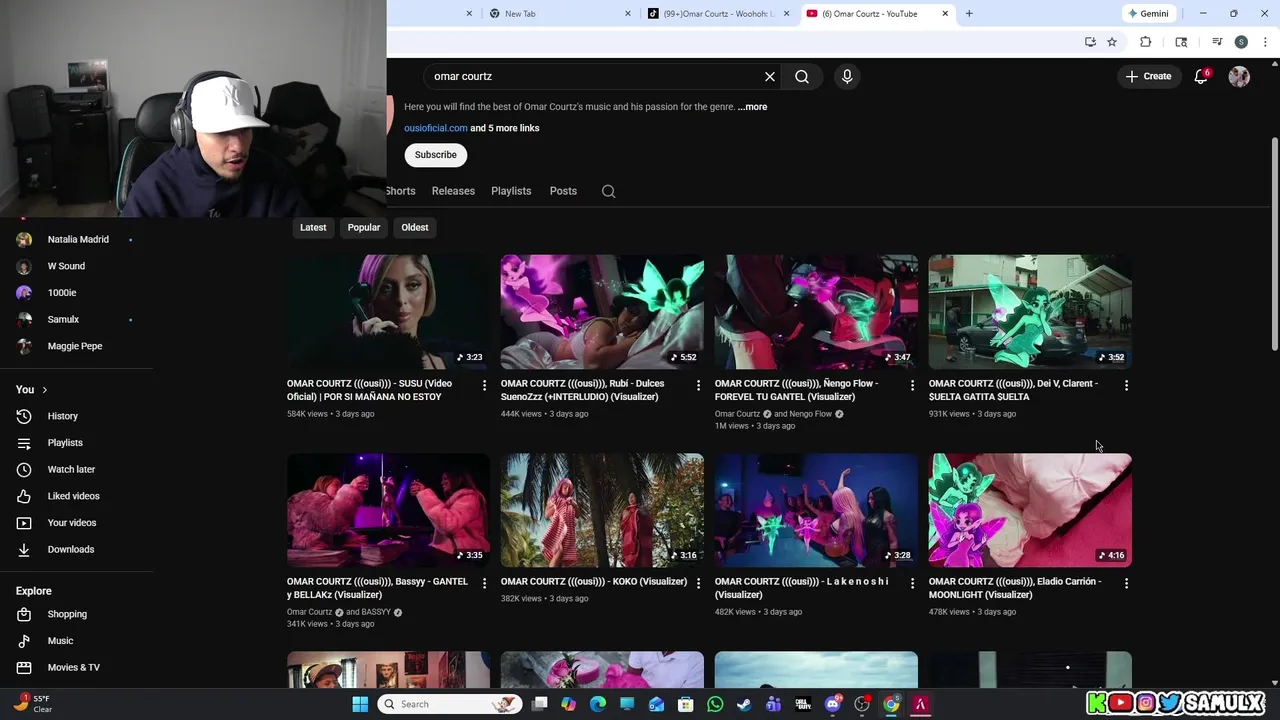Click the Create button
The image size is (1280, 720).
tap(1148, 76)
